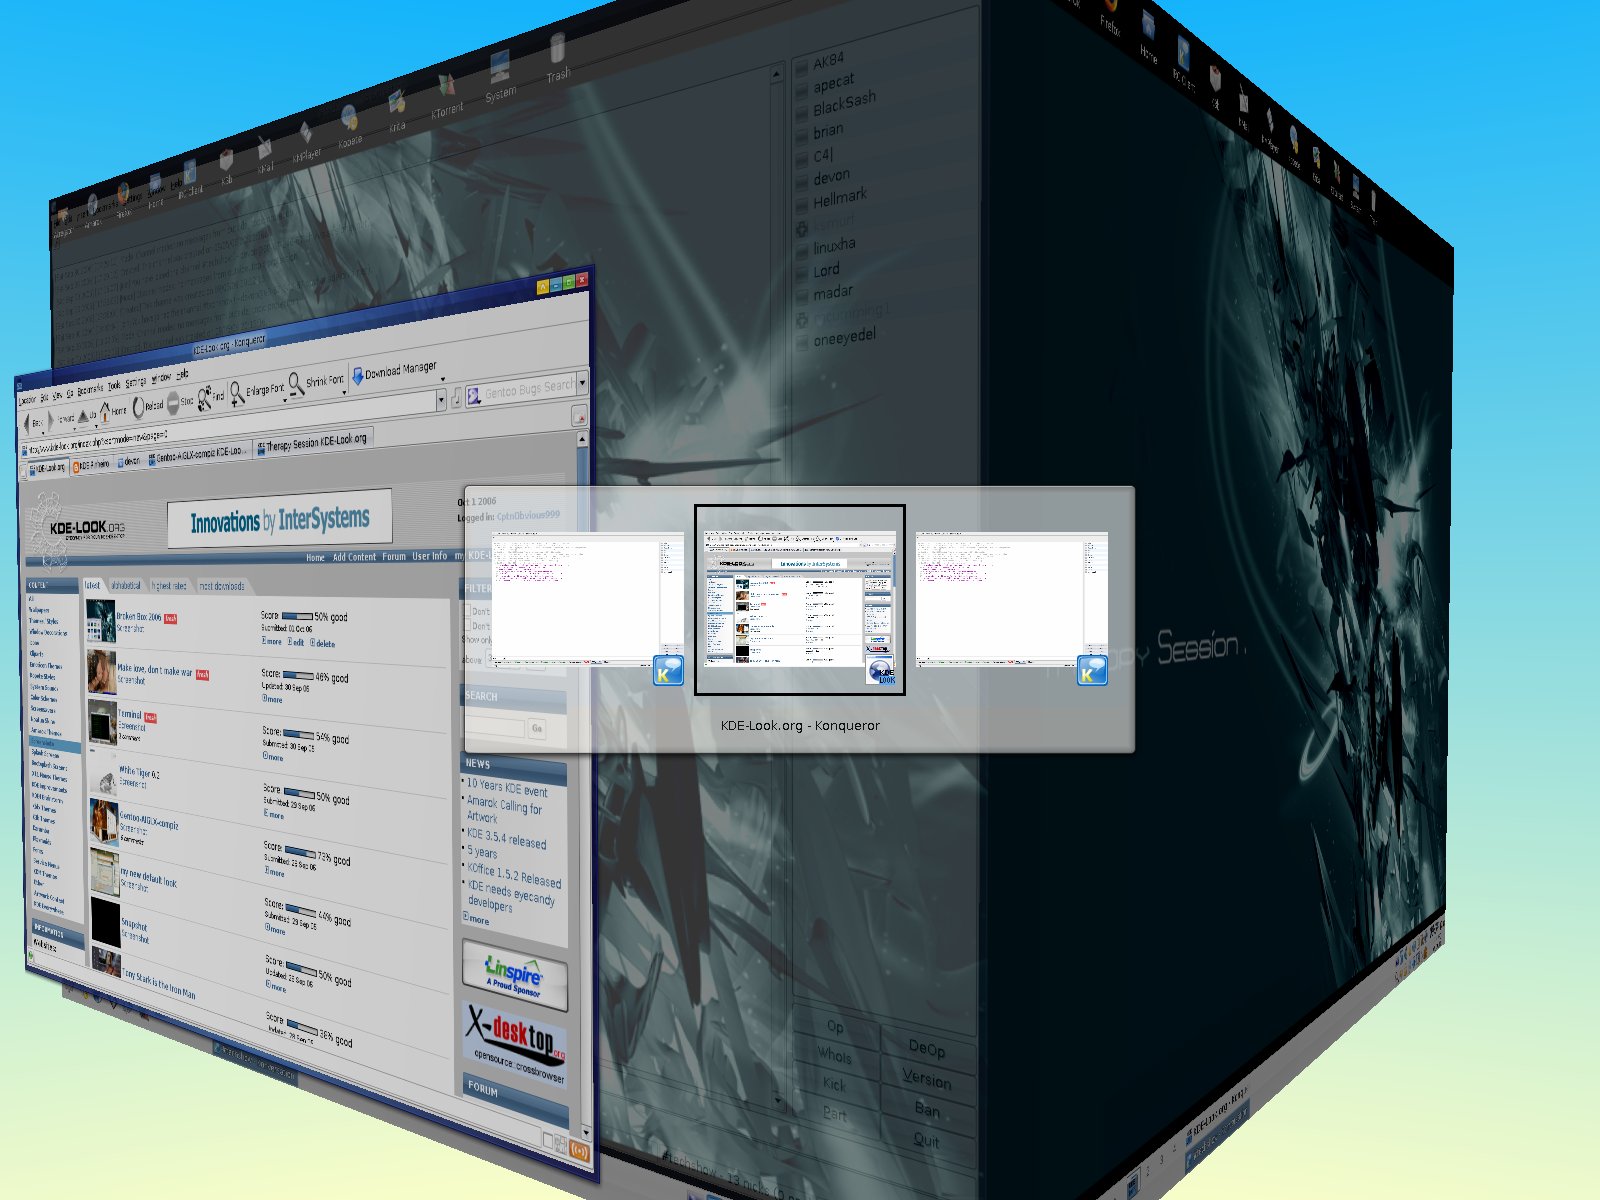Click the RSS feed icon in Konqueror status bar
This screenshot has width=1600, height=1200.
pos(579,1150)
